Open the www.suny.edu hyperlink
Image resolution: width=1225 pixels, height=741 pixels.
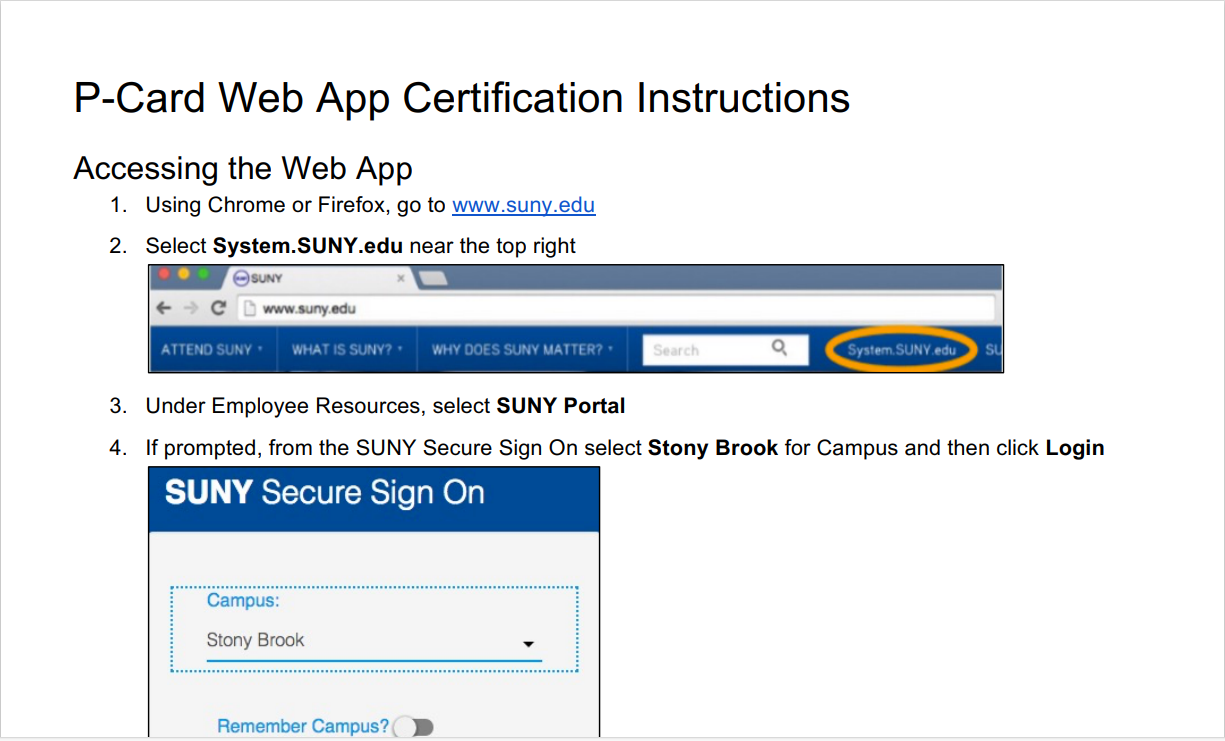[x=523, y=205]
